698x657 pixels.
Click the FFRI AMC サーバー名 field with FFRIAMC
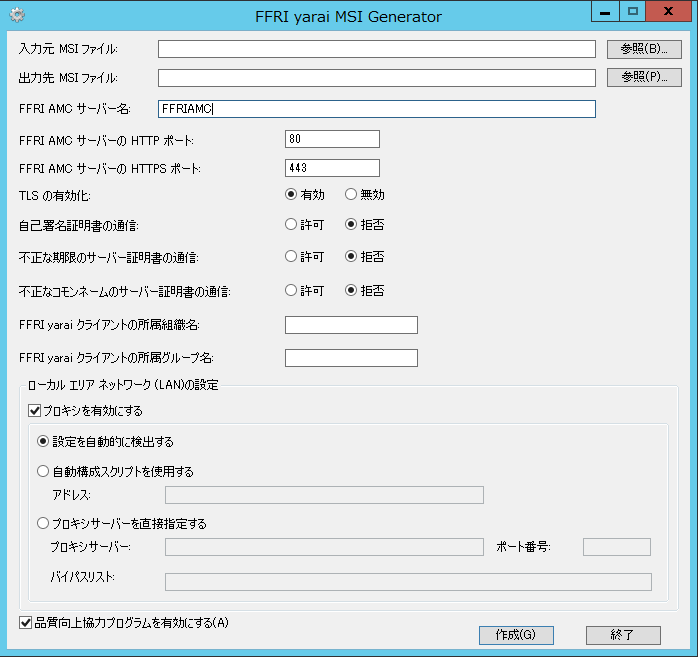click(377, 109)
